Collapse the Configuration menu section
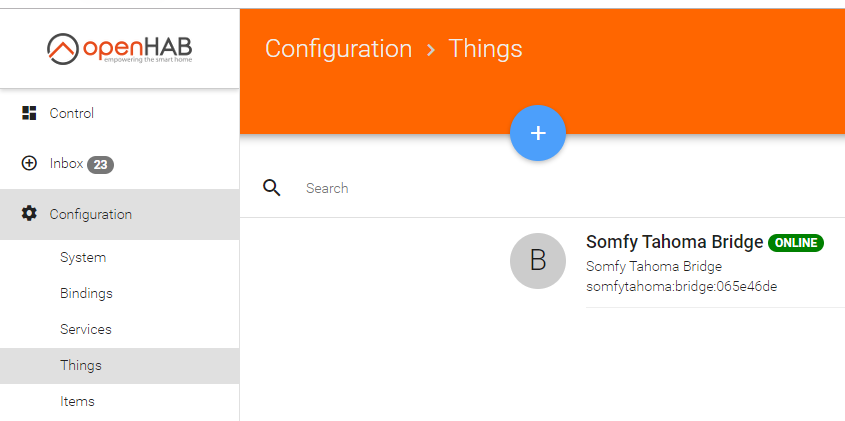 (120, 214)
